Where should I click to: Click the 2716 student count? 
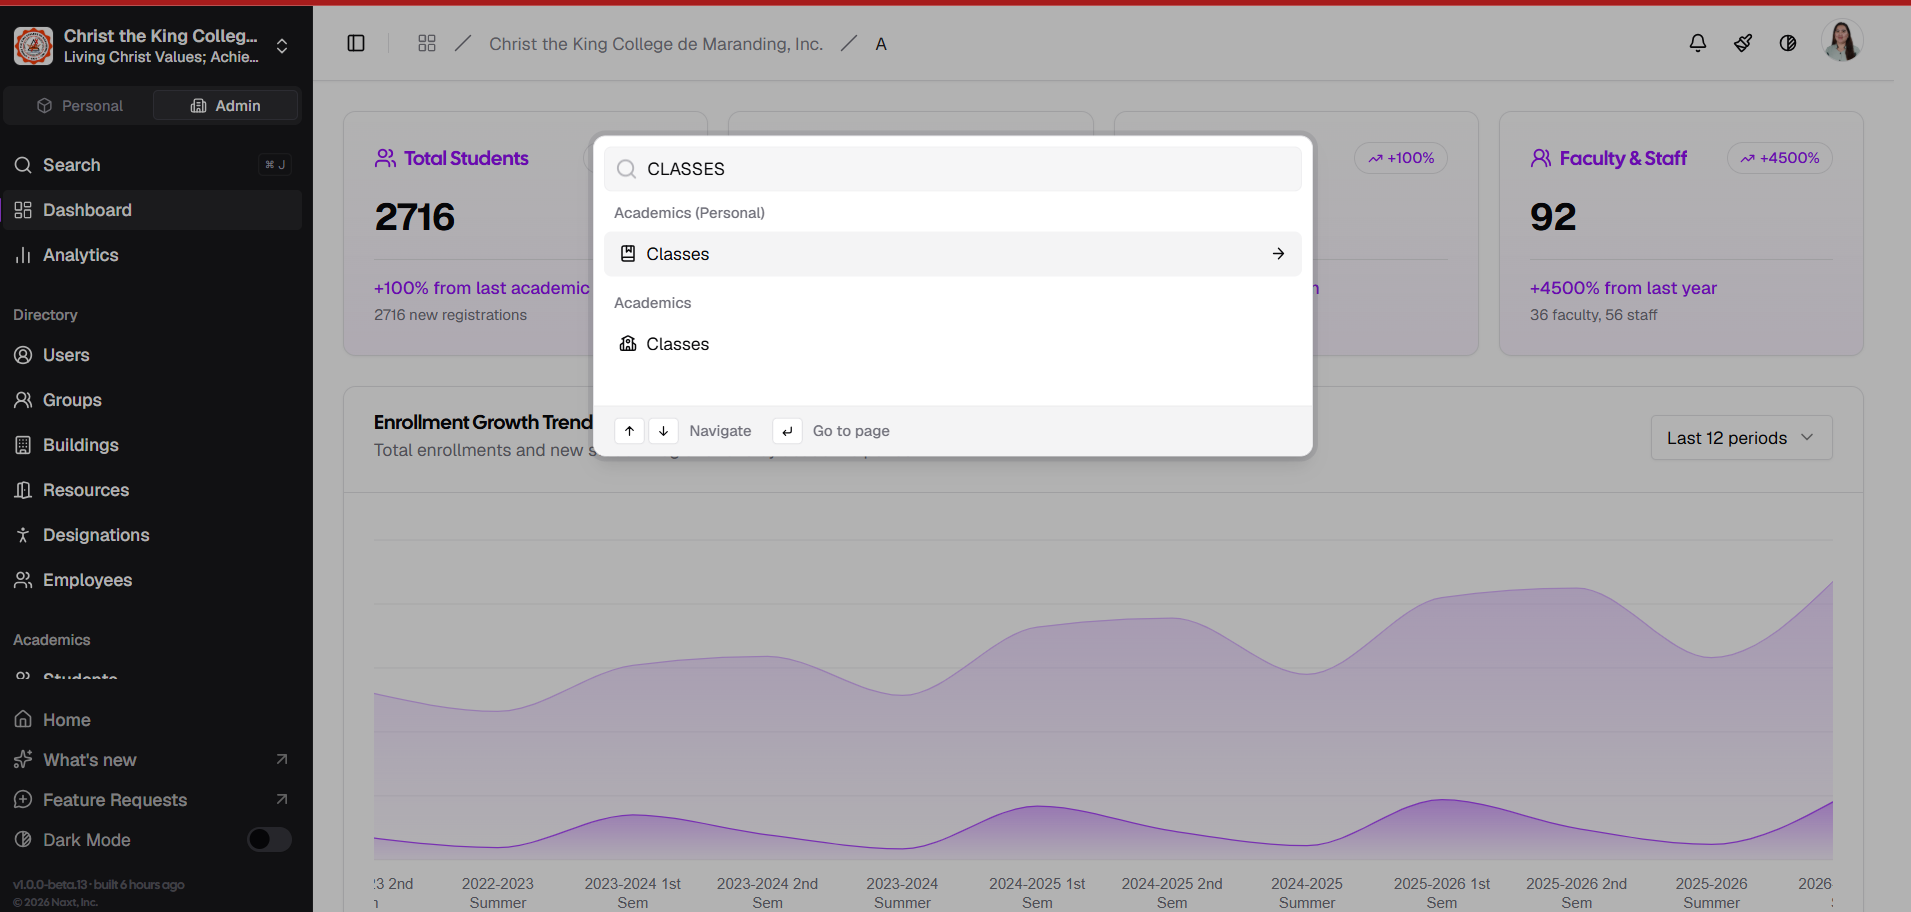tap(415, 217)
